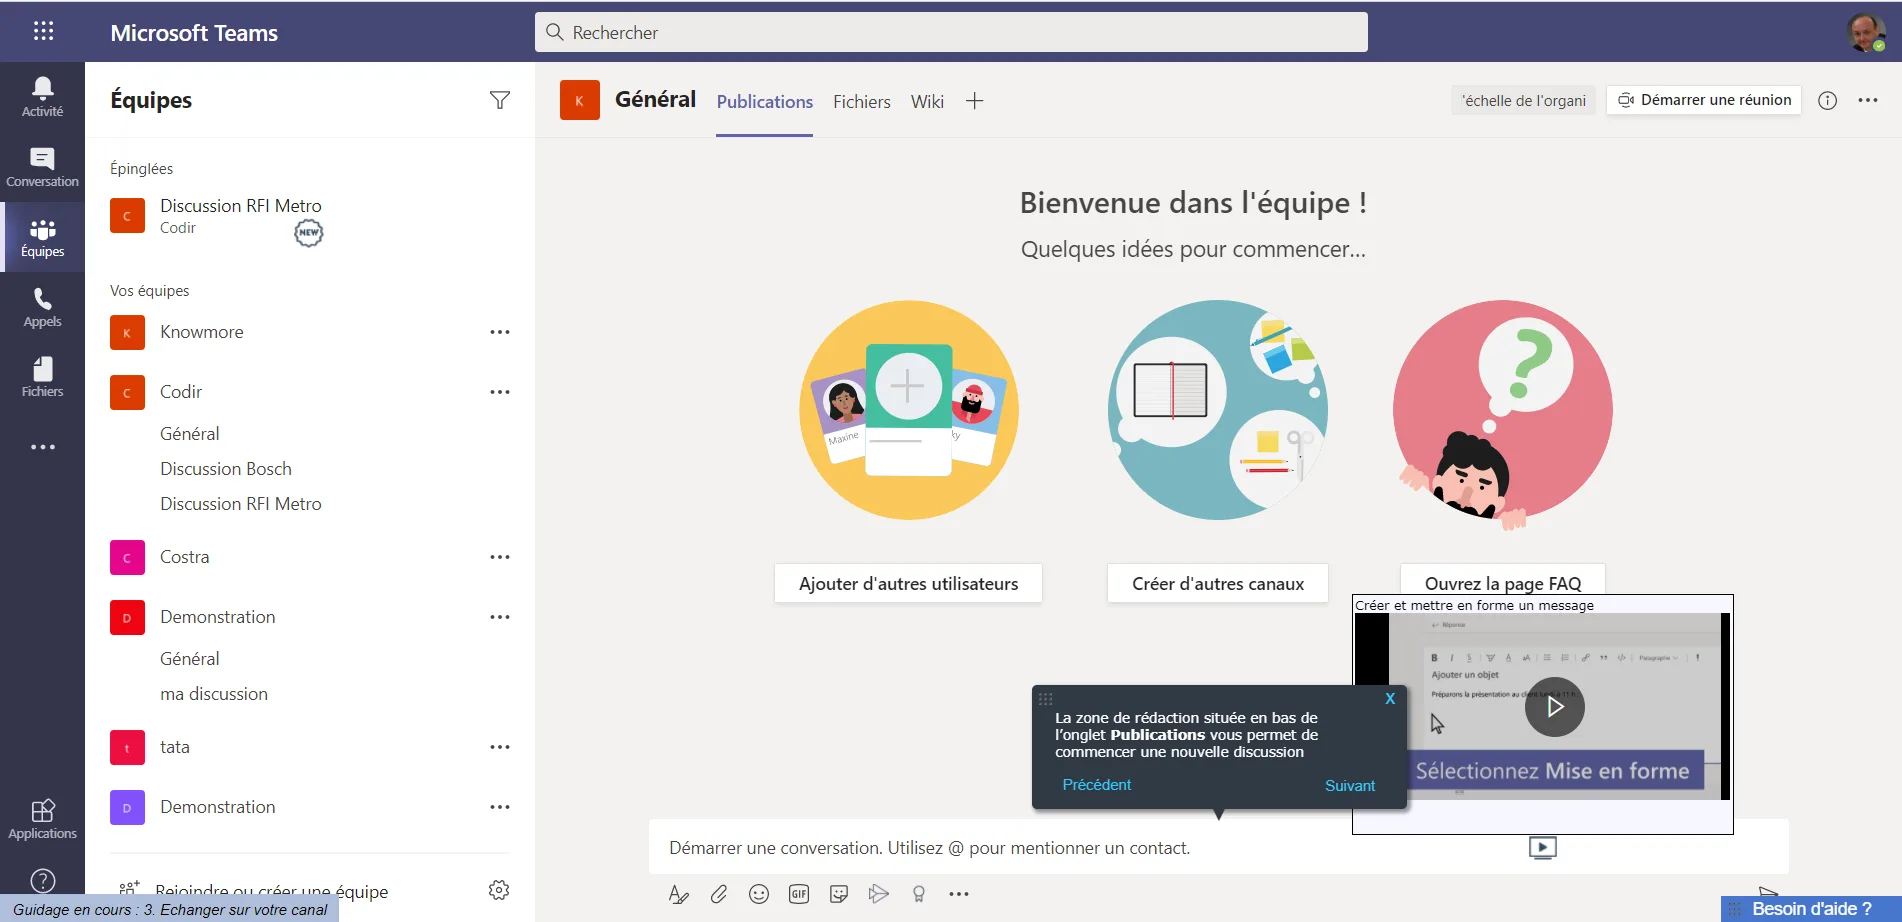Viewport: 1902px width, 922px height.
Task: Open more options for Knowmore team
Action: coord(500,332)
